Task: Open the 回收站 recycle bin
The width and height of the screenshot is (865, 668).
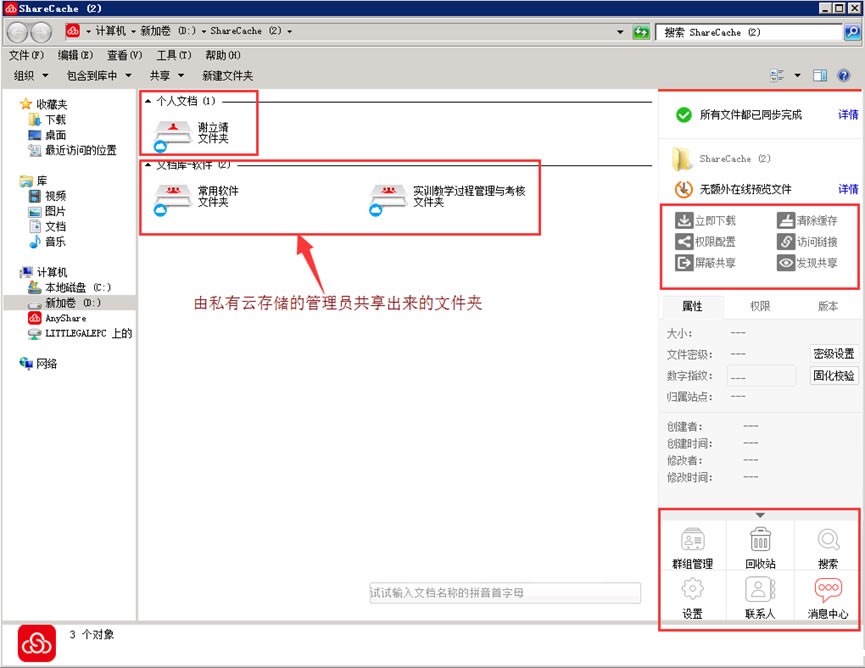Action: click(761, 540)
